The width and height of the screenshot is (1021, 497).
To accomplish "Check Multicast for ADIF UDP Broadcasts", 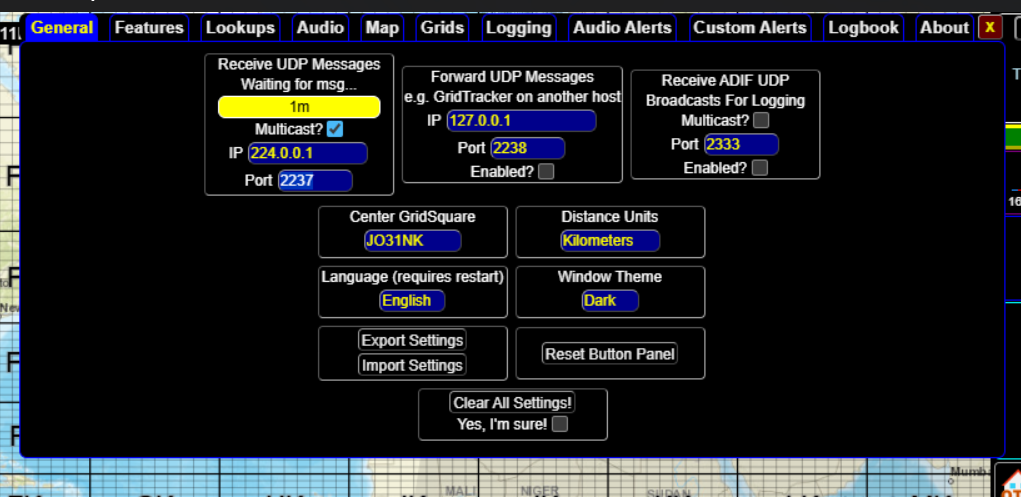I will [761, 121].
